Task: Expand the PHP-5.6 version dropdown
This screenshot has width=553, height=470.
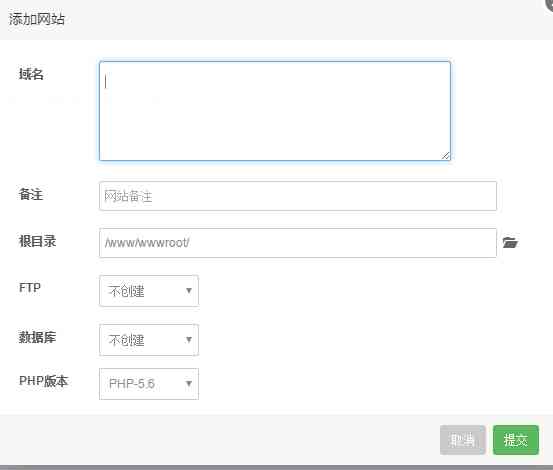Action: [x=149, y=384]
